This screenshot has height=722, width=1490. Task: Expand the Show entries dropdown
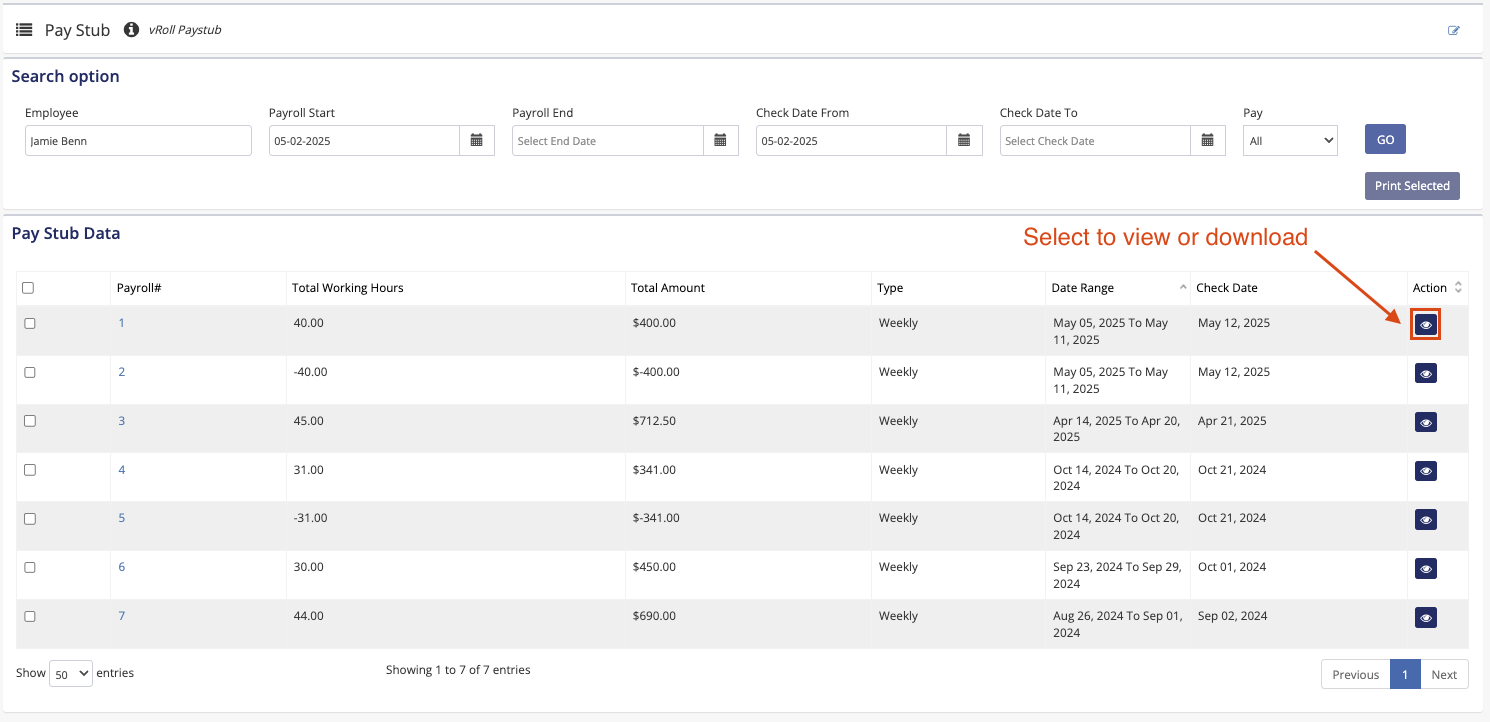pyautogui.click(x=71, y=674)
